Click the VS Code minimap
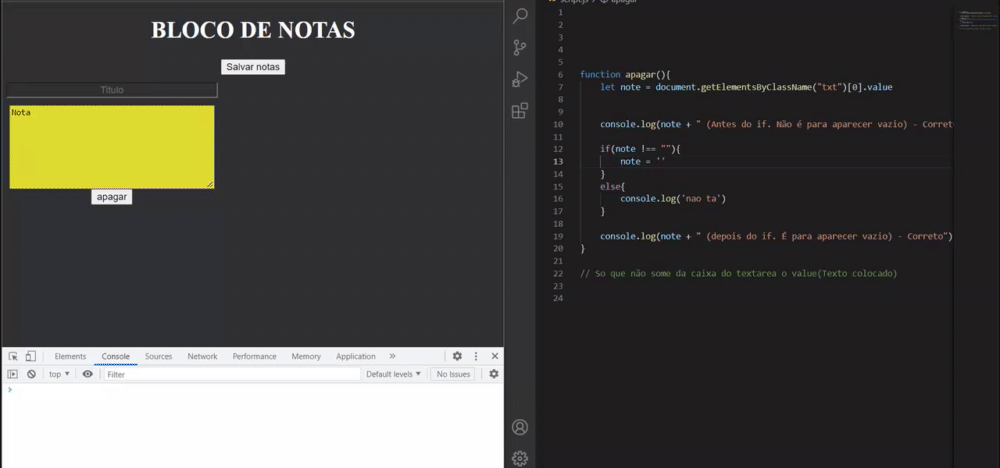The image size is (1000, 468). click(976, 20)
